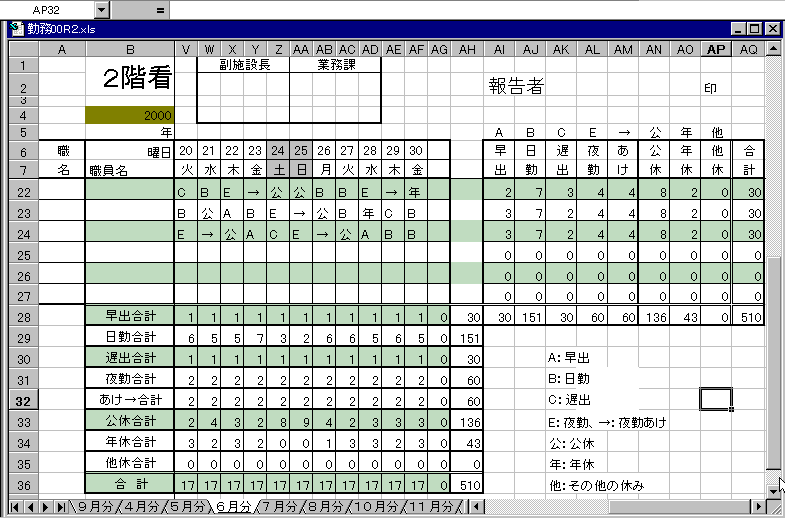Click first sheet tab navigation arrow
Image resolution: width=785 pixels, height=519 pixels.
coord(15,507)
